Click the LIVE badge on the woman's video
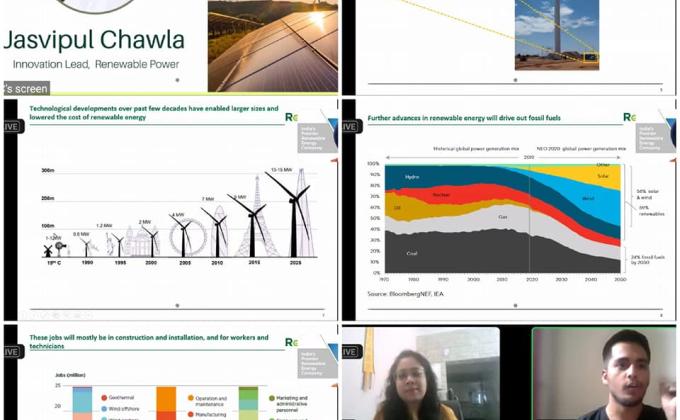This screenshot has height=420, width=680. (350, 351)
